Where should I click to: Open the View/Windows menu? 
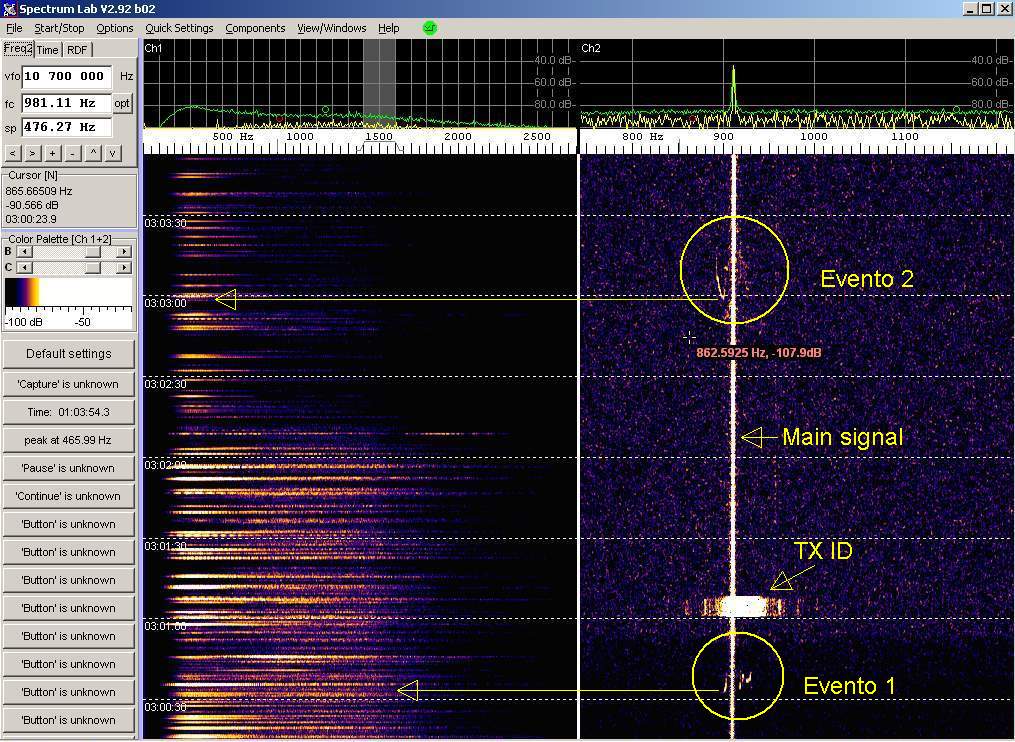coord(331,28)
